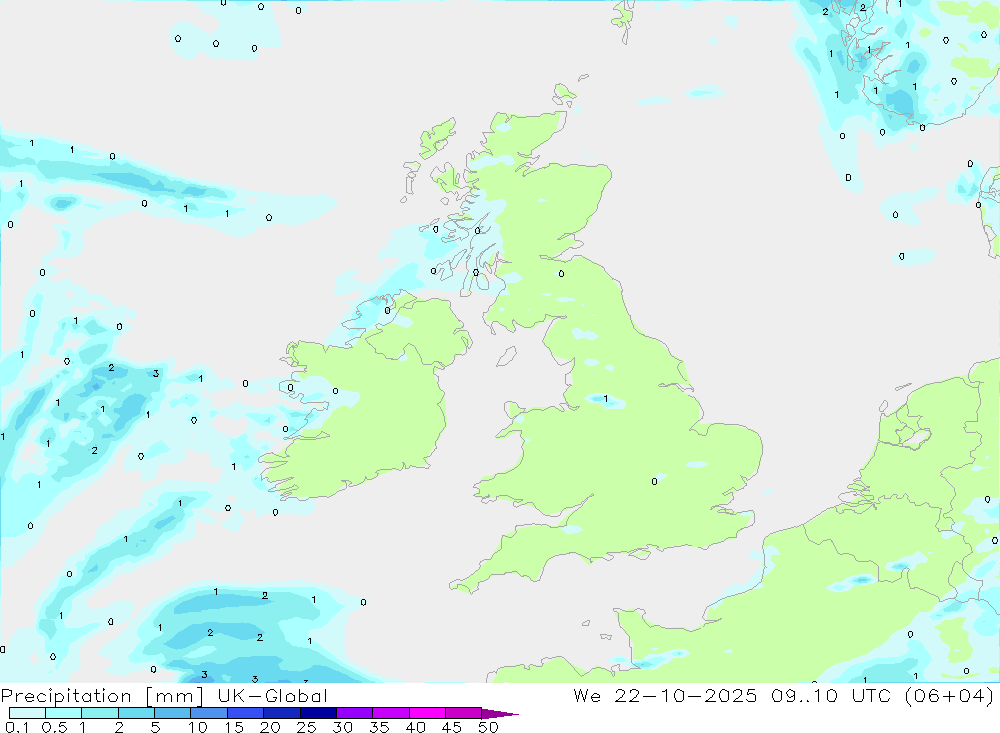Click the "30" legend tick label
Screen dimensions: 1000x733
click(x=342, y=727)
